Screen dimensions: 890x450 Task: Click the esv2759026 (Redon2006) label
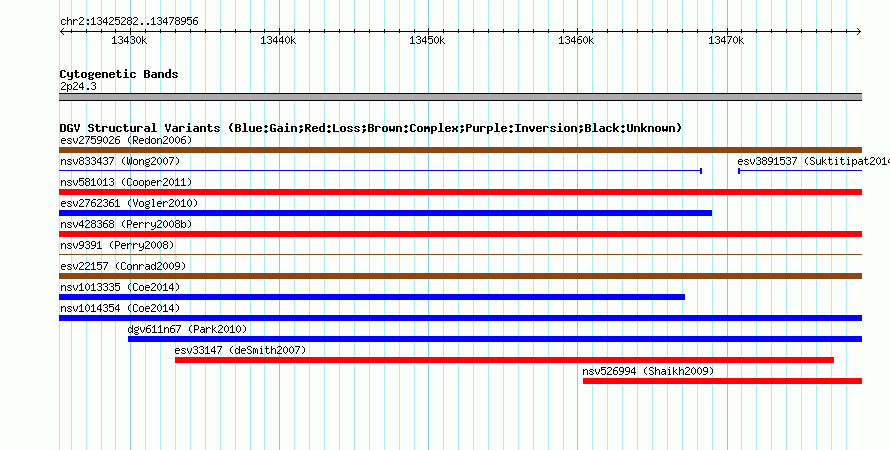tap(126, 140)
